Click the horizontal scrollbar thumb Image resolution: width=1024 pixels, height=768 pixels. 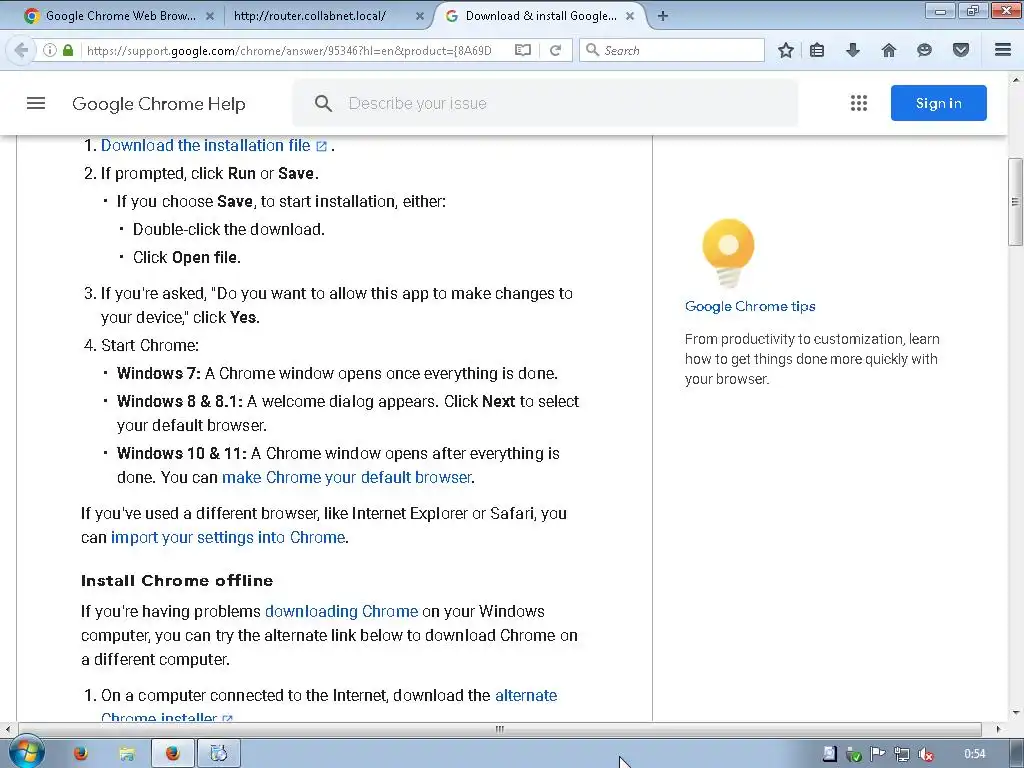point(500,729)
